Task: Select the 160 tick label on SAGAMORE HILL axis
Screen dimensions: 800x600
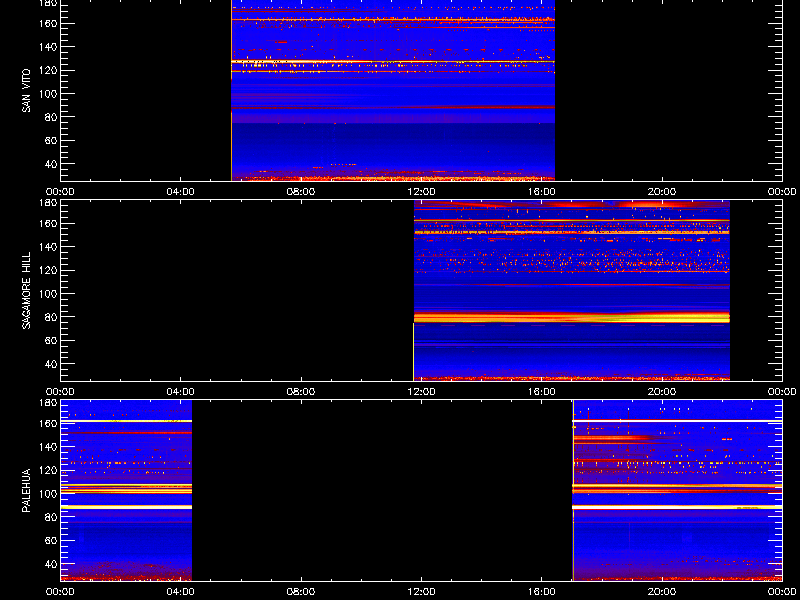Action: click(x=47, y=223)
